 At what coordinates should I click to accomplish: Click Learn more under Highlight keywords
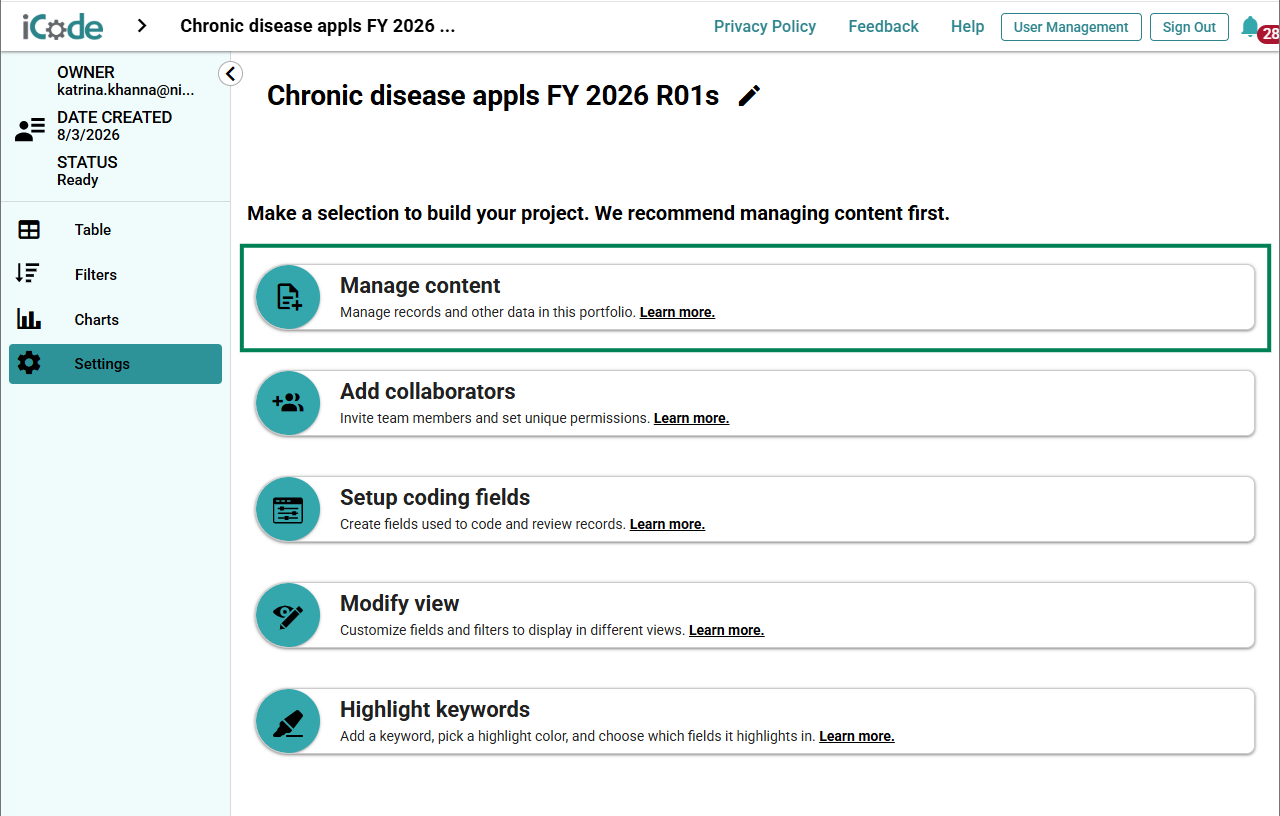point(856,736)
